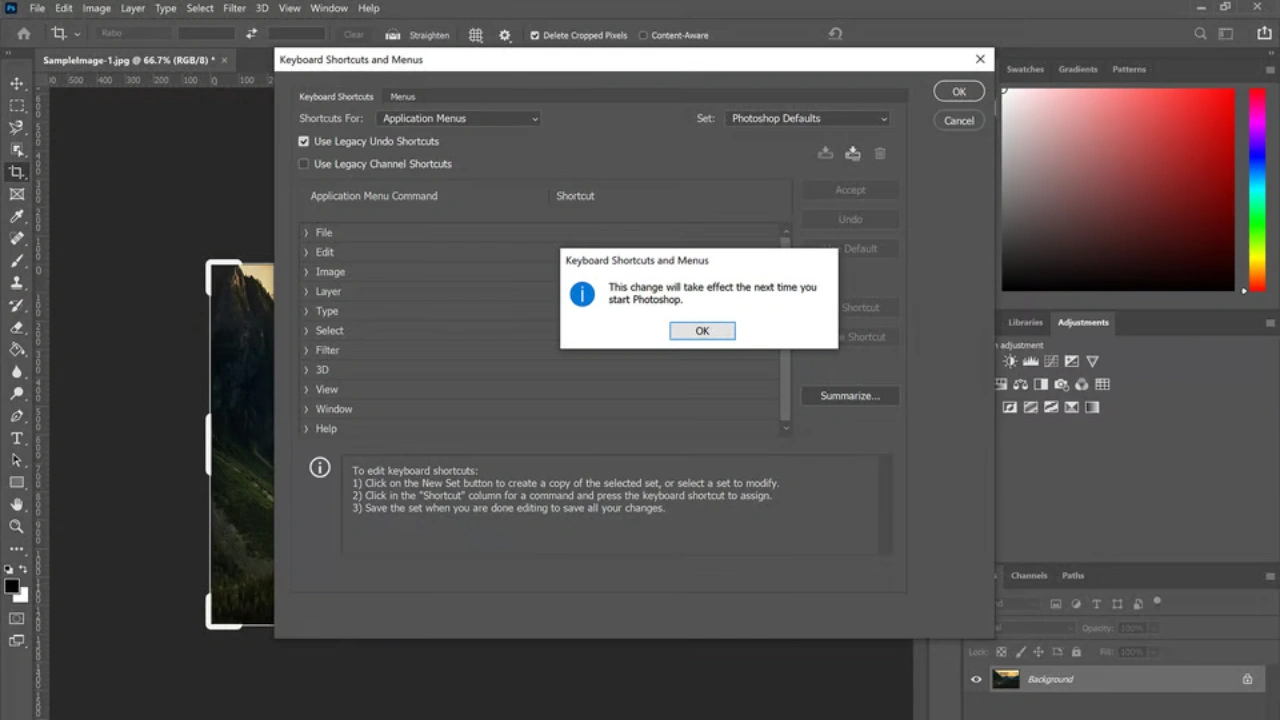Enable Use Legacy Channel Shortcuts
1280x720 pixels.
coord(304,163)
